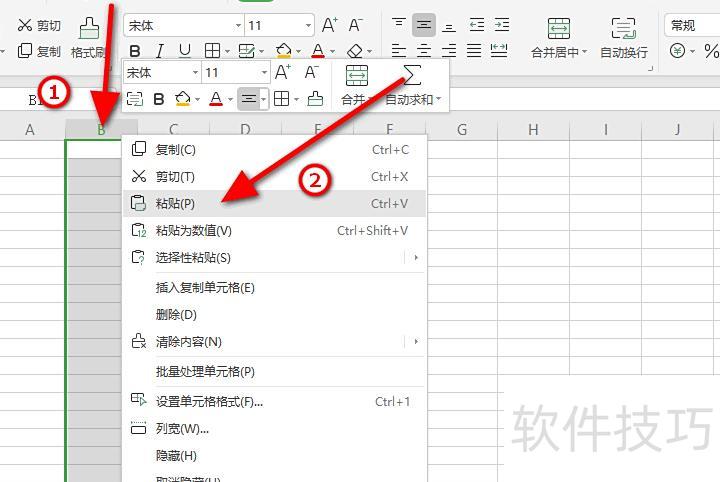The height and width of the screenshot is (482, 720).
Task: Choose 批量处理单元格(P) menu entry
Action: pyautogui.click(x=275, y=371)
